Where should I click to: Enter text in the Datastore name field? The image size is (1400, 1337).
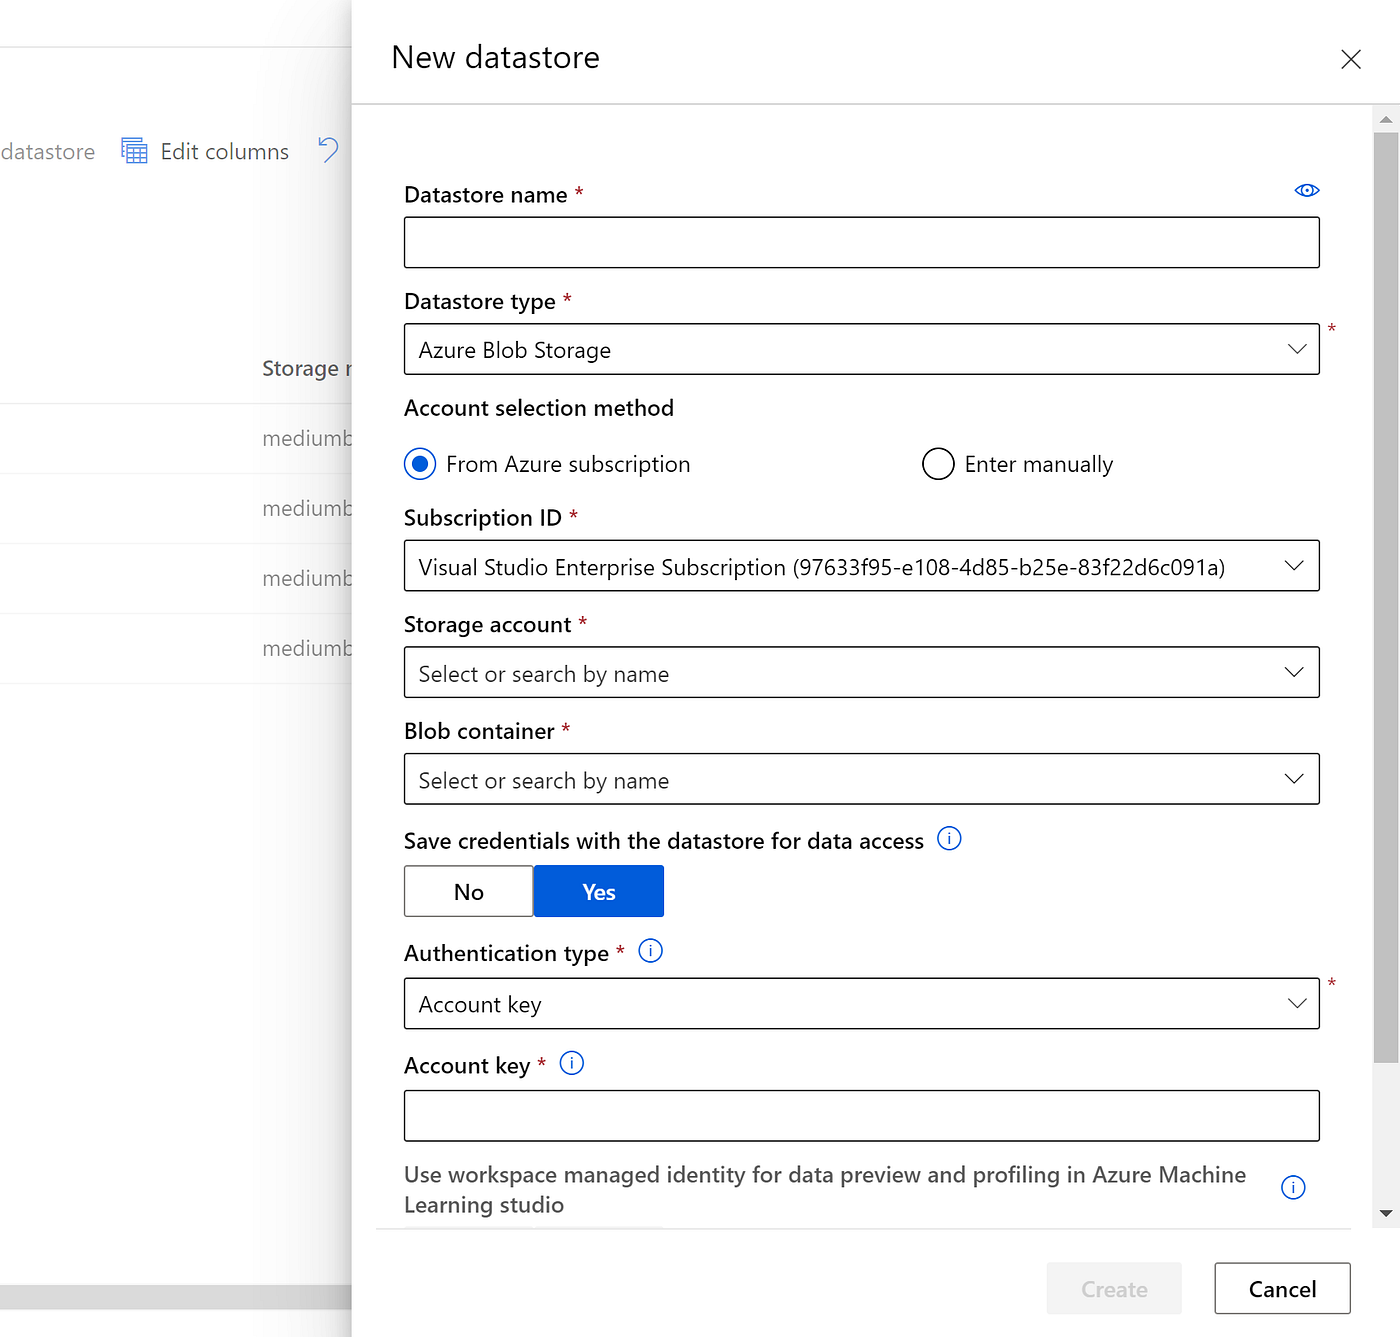[x=861, y=242]
